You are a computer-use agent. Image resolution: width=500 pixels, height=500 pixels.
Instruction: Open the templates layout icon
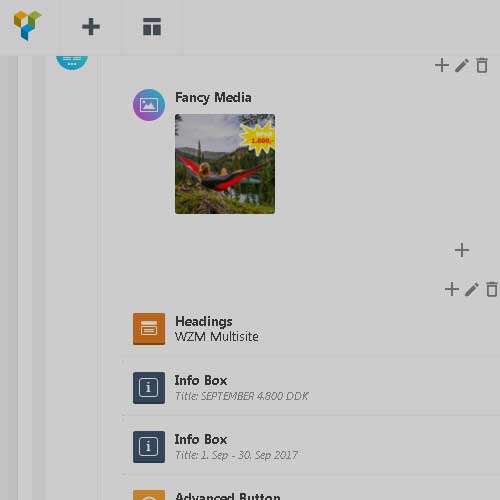152,27
